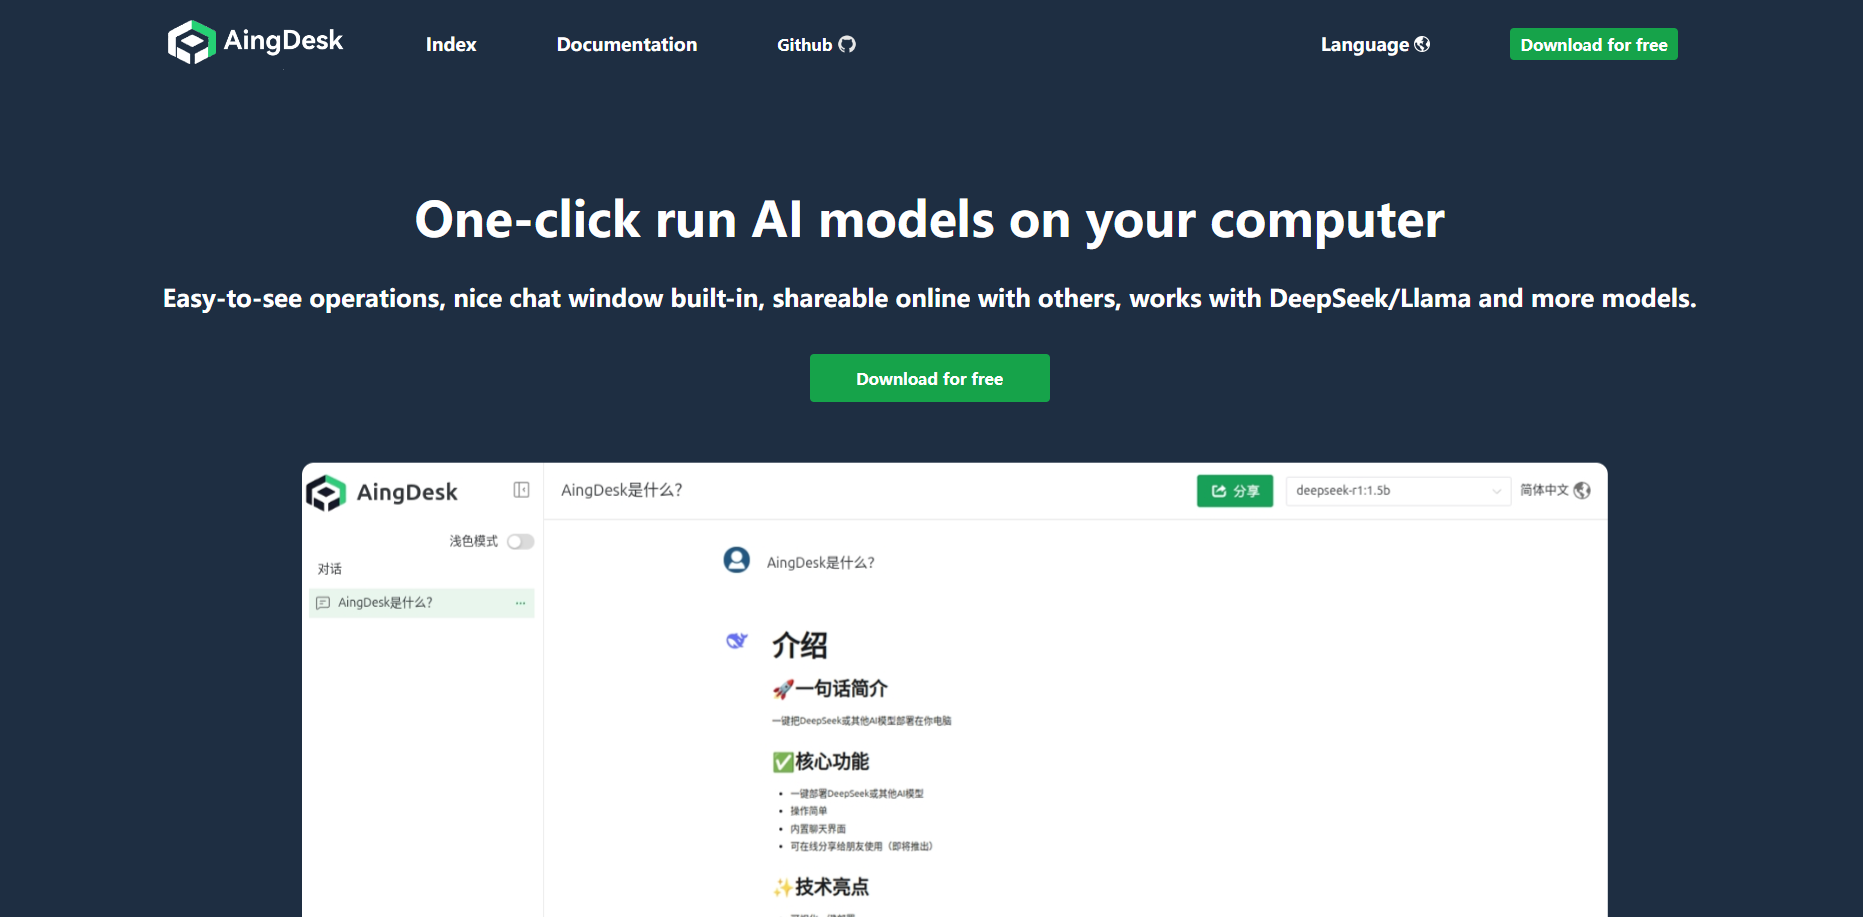Click the globe icon next to Language

[x=1422, y=44]
